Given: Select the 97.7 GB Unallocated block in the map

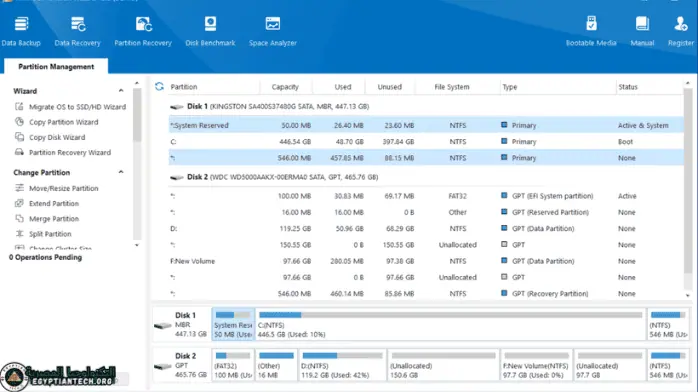Looking at the screenshot, I should pyautogui.click(x=609, y=365).
